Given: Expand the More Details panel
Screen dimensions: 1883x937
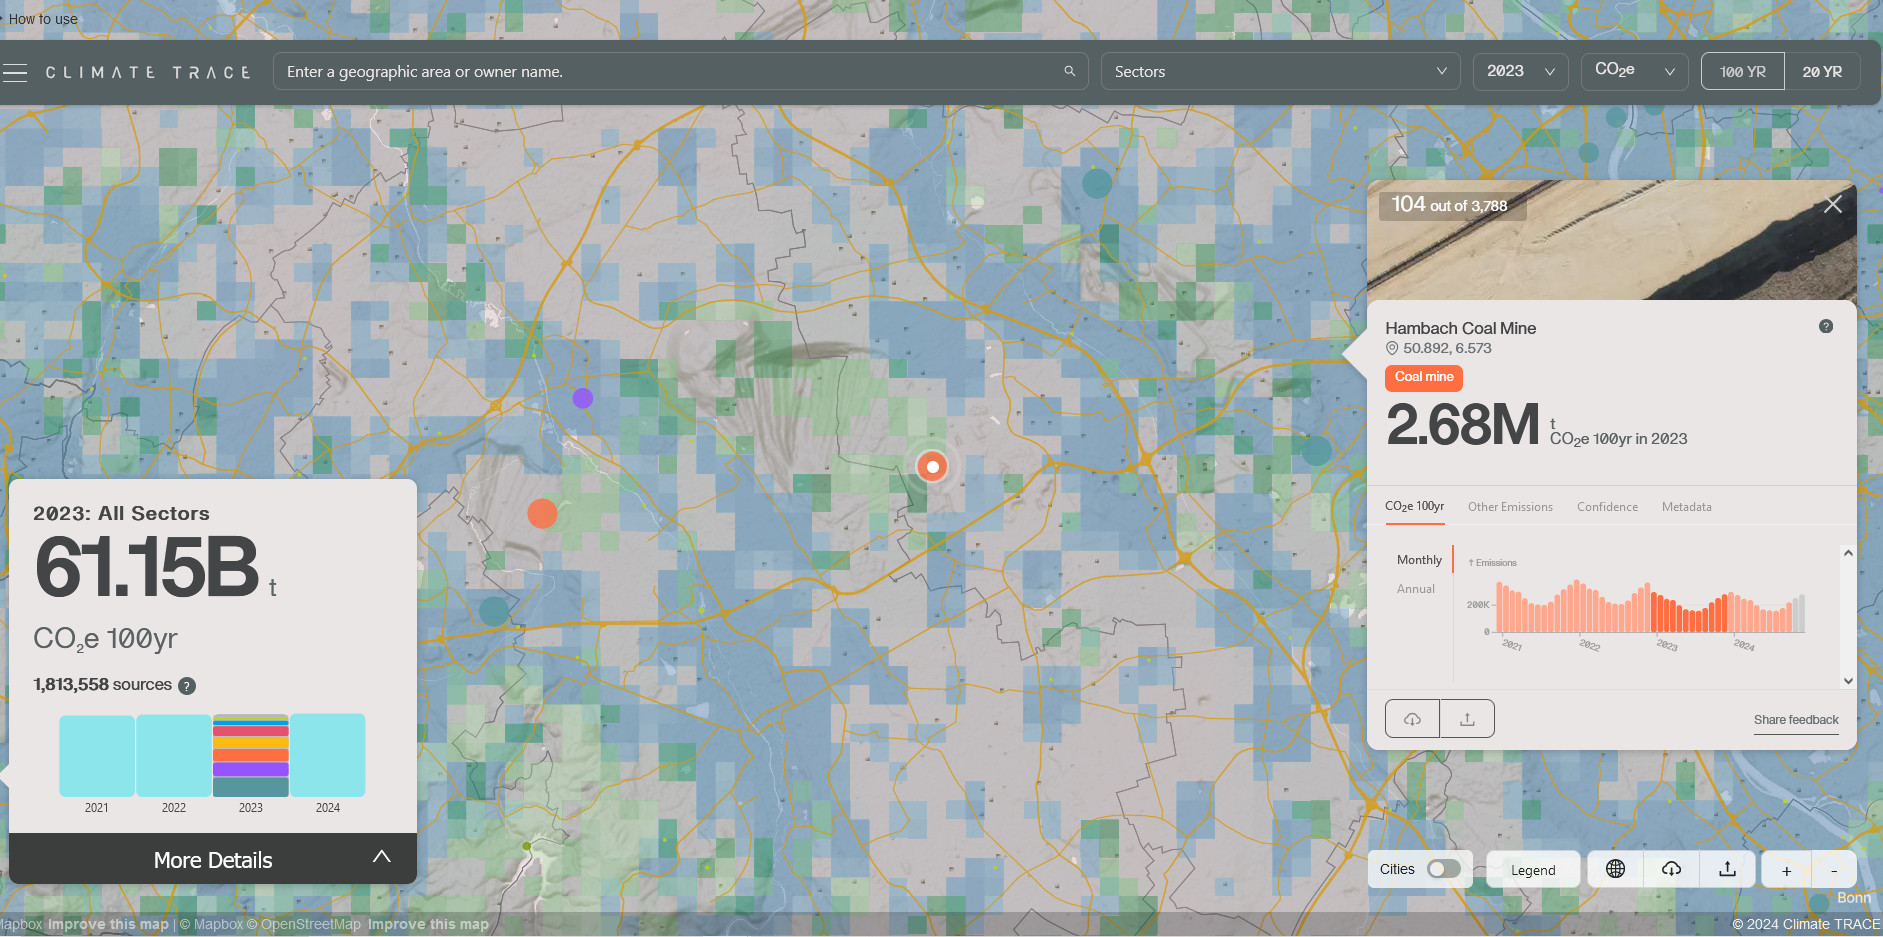Looking at the screenshot, I should [213, 859].
